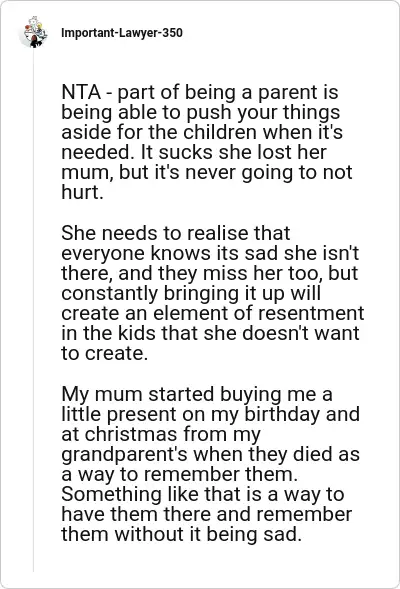
Task: Click the line 'aside for the children when it's'
Action: 202,132
